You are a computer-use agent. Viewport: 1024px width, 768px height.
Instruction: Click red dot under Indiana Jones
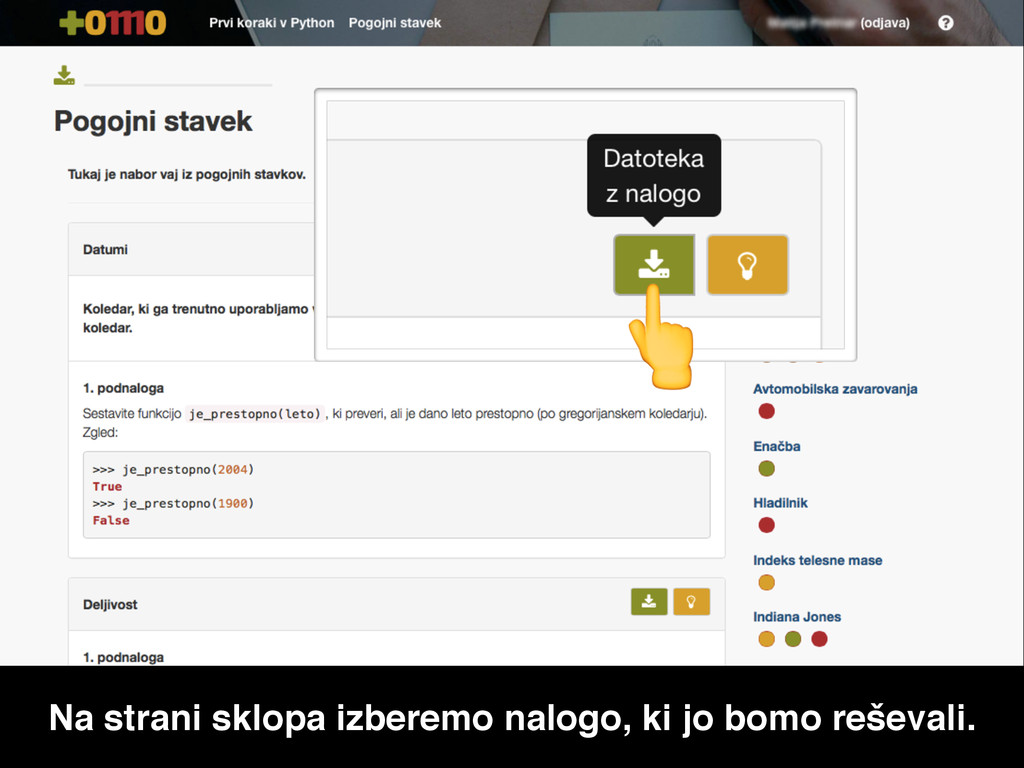[x=820, y=639]
